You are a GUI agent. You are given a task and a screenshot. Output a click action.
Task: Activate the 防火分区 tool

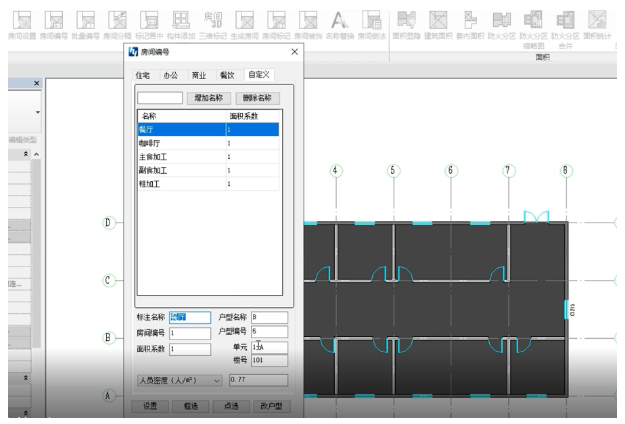501,25
